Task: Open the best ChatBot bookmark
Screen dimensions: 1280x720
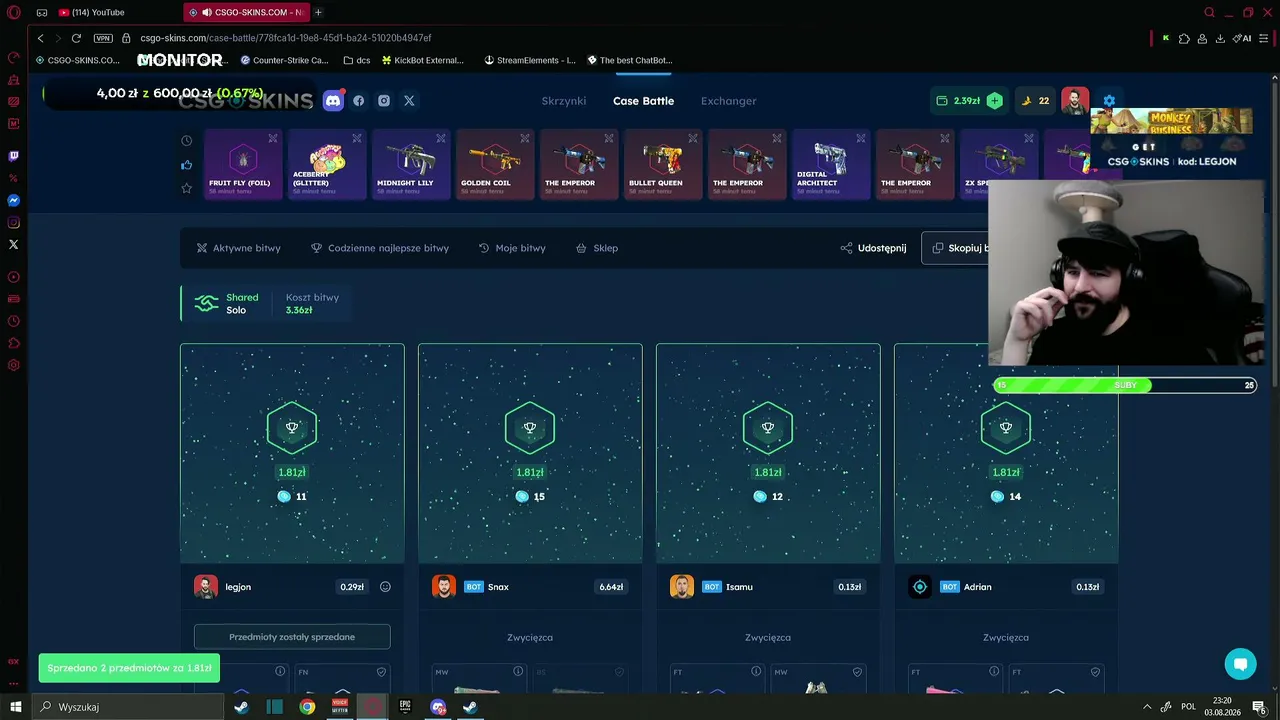Action: tap(630, 60)
